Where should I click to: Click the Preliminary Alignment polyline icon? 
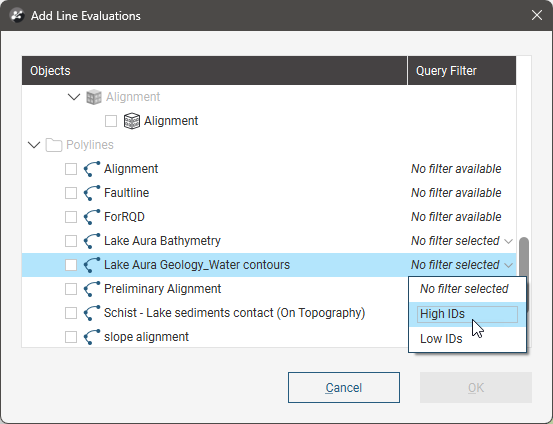point(92,289)
